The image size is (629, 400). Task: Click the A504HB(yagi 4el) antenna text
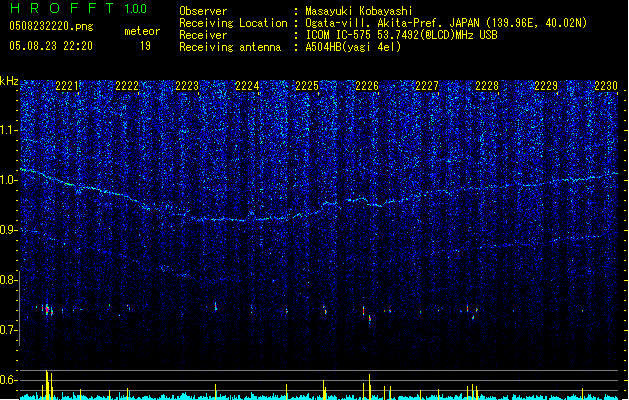(353, 47)
